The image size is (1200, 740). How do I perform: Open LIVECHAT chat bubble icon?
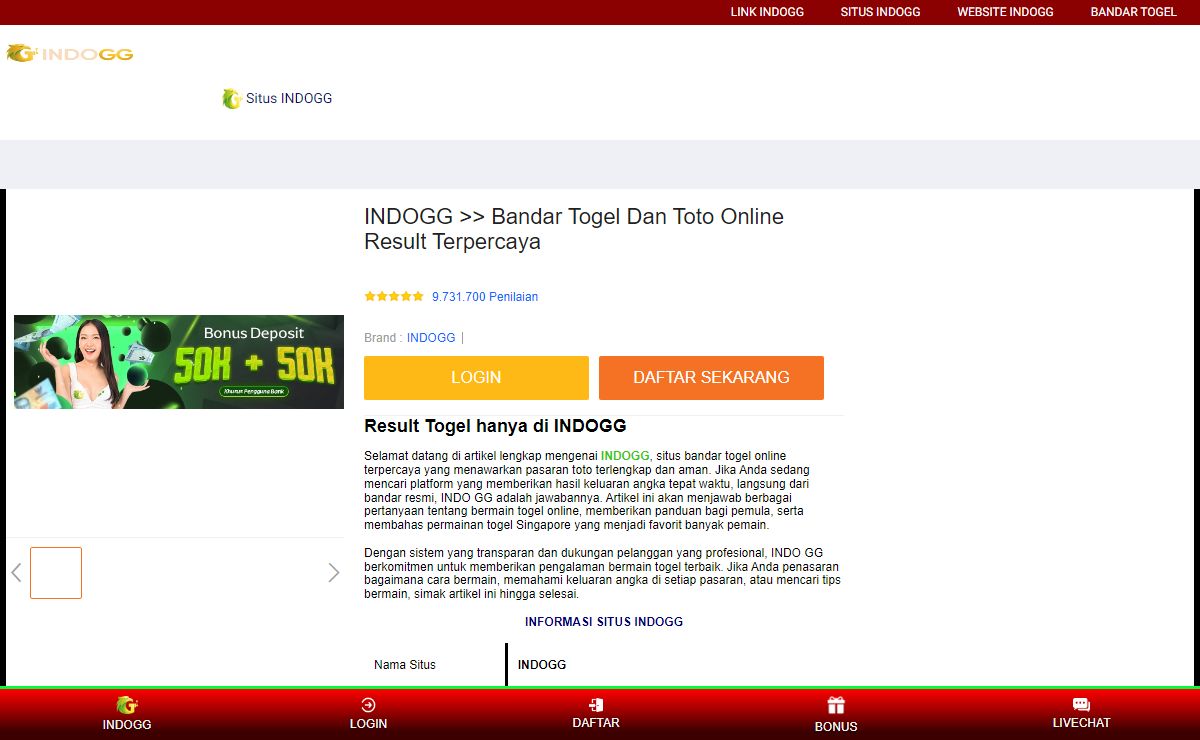1081,705
